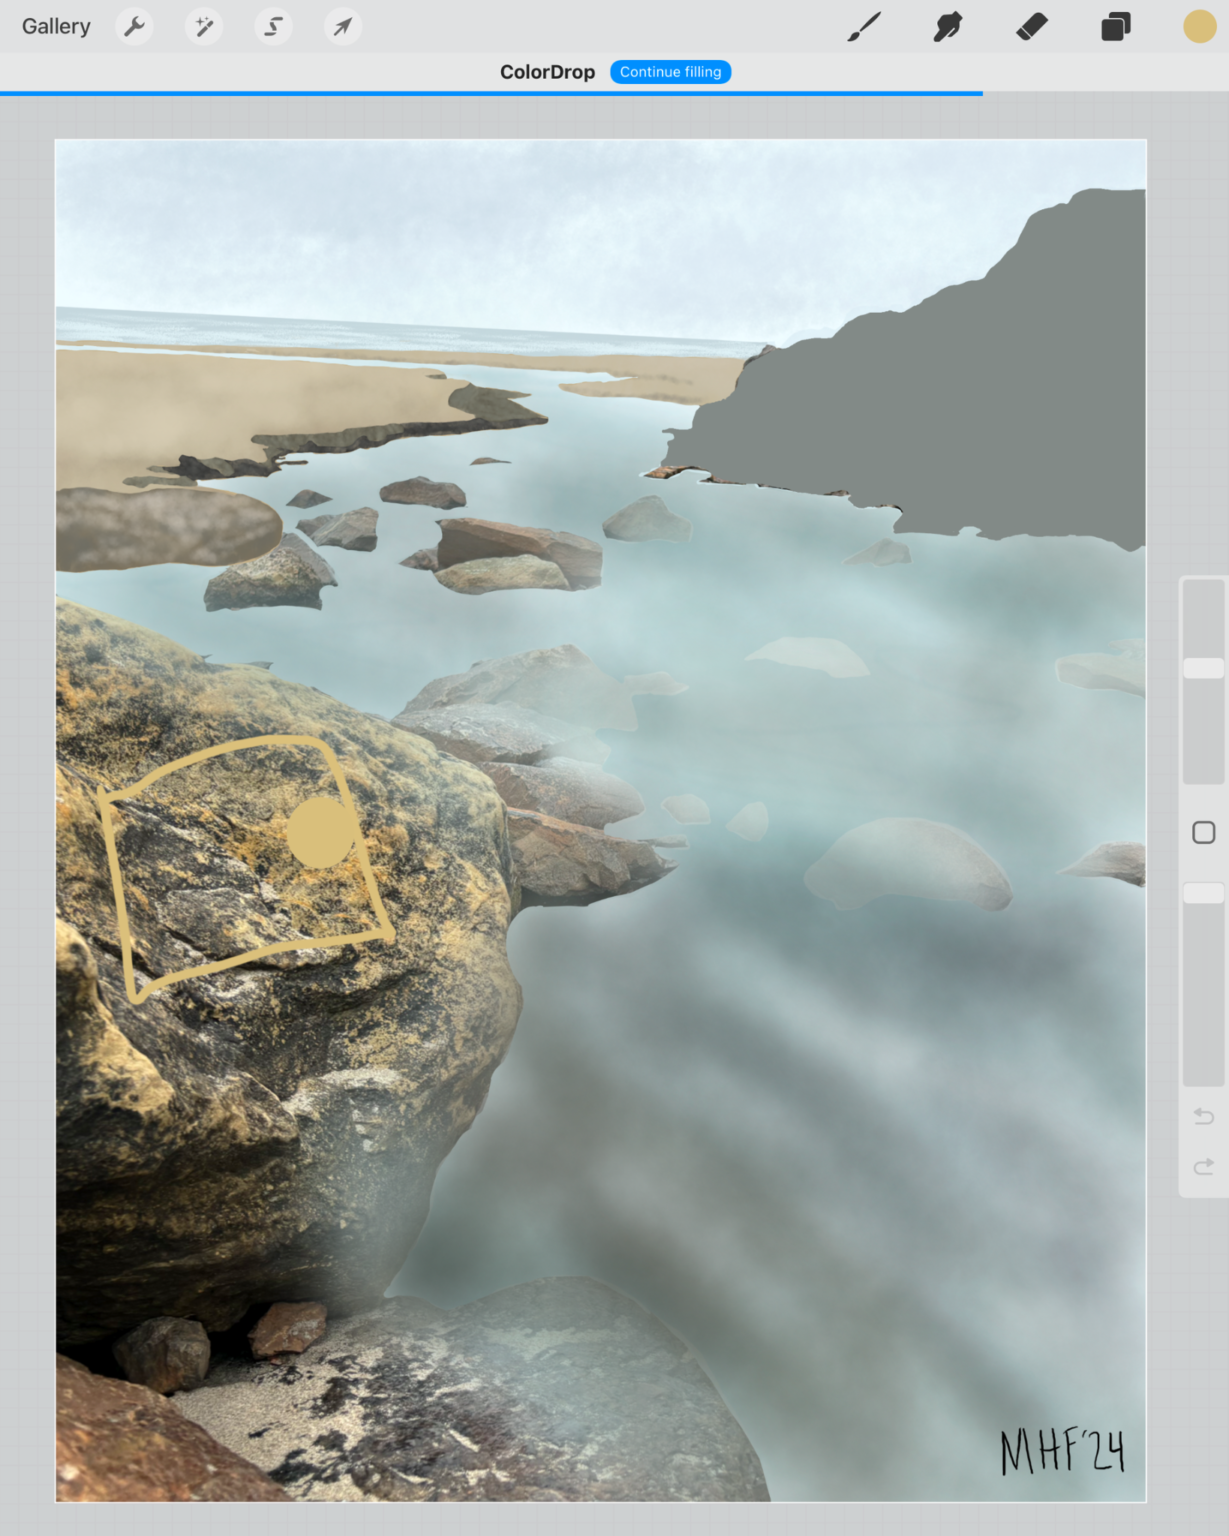The image size is (1229, 1536).
Task: Expand the opacity slider handle
Action: [1204, 890]
